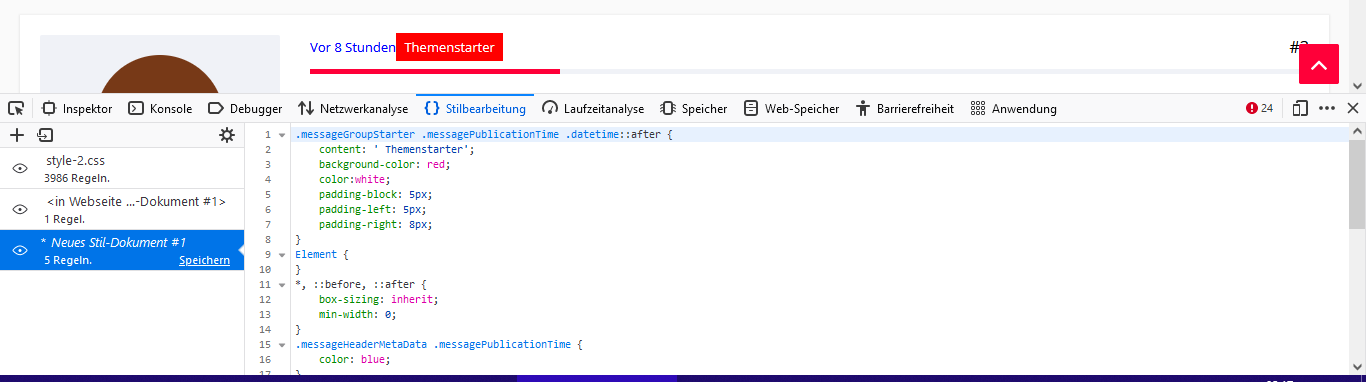The width and height of the screenshot is (1366, 382).
Task: Toggle visibility of Neues Stil-Dokument #1
Action: point(19,250)
